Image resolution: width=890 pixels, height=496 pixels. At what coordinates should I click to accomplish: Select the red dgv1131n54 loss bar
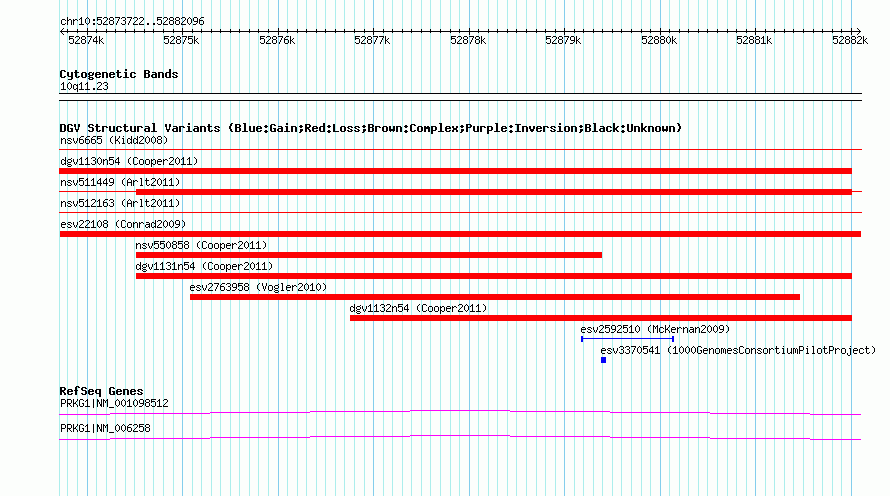tap(494, 276)
